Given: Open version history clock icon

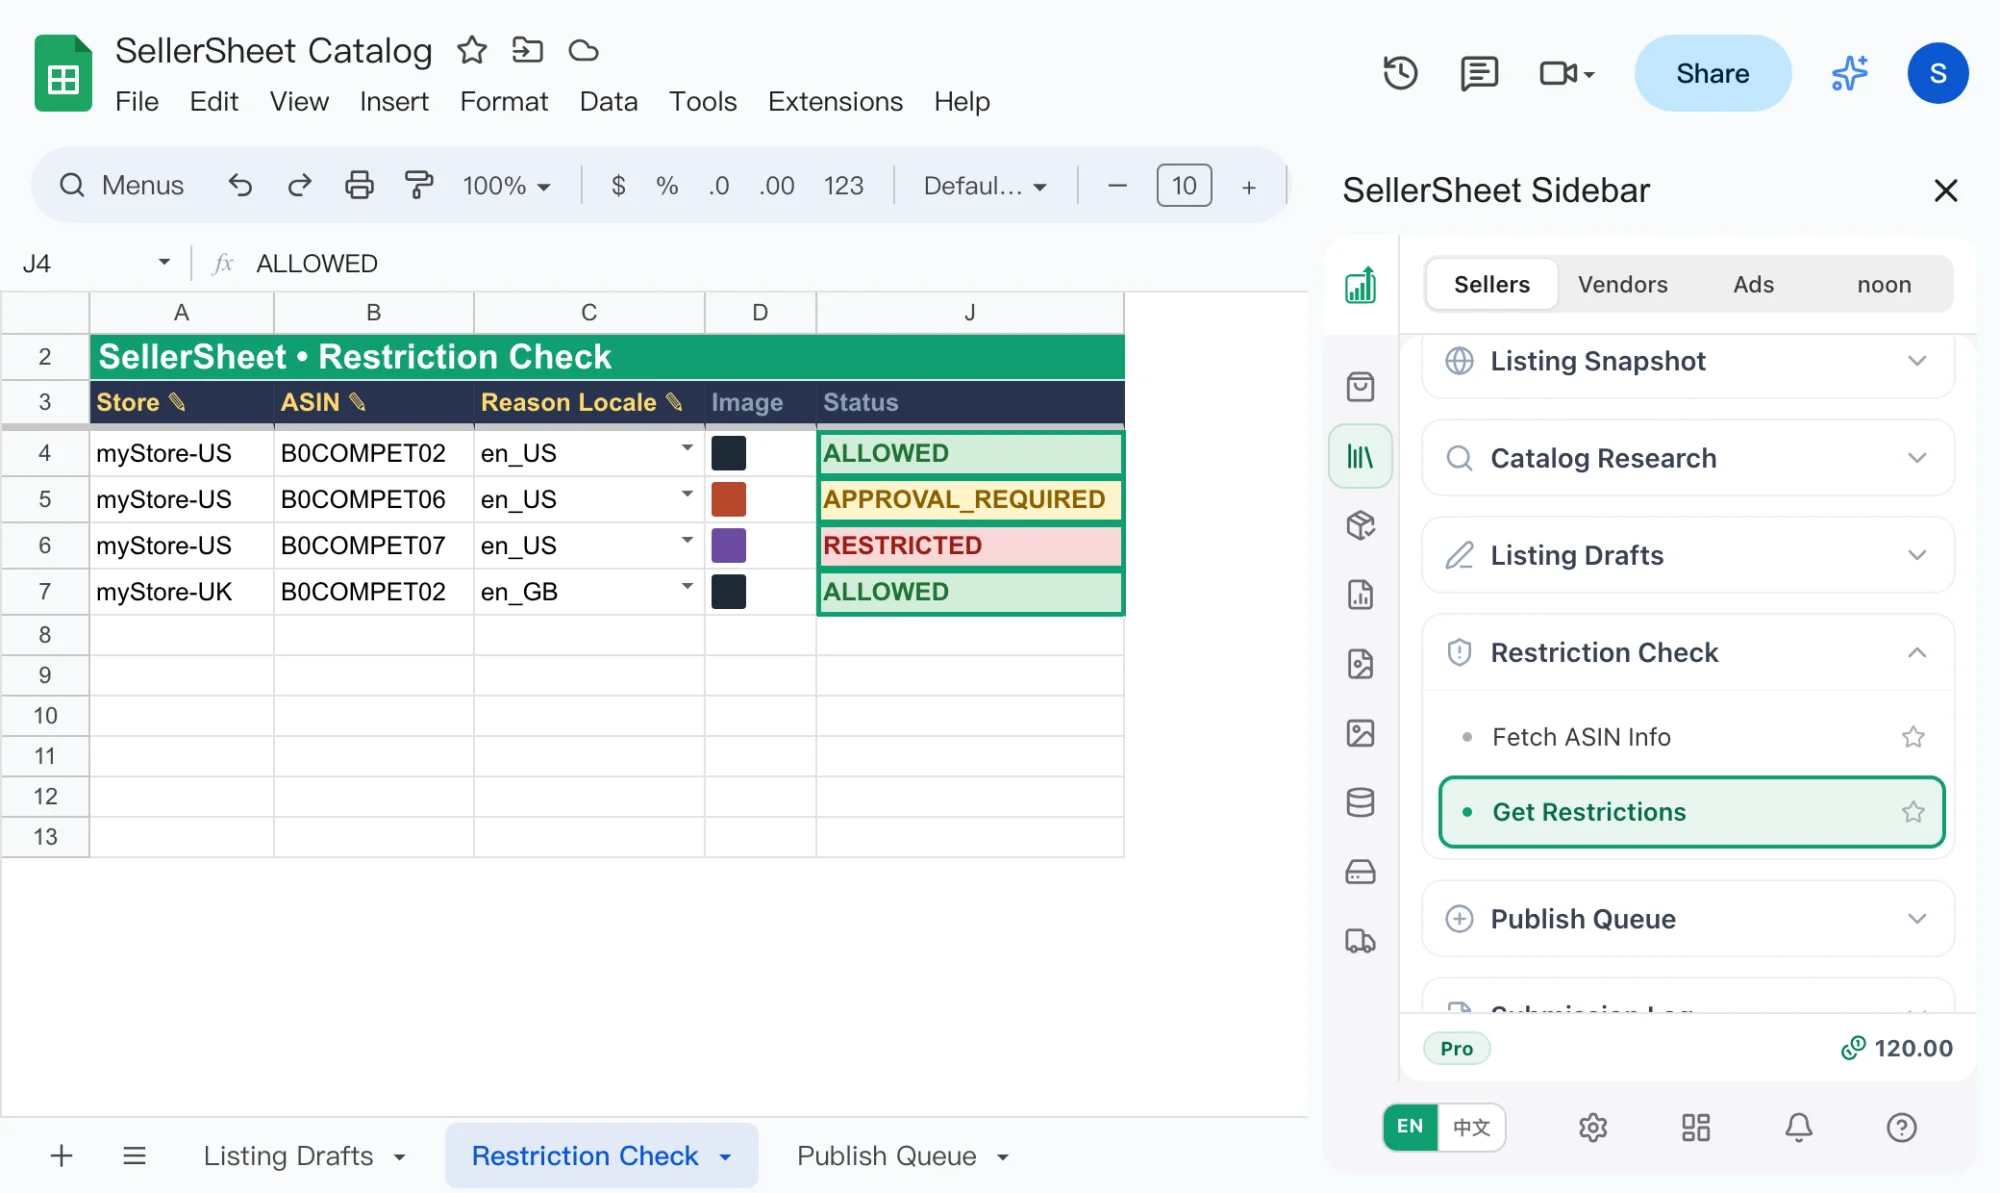Looking at the screenshot, I should [x=1400, y=73].
